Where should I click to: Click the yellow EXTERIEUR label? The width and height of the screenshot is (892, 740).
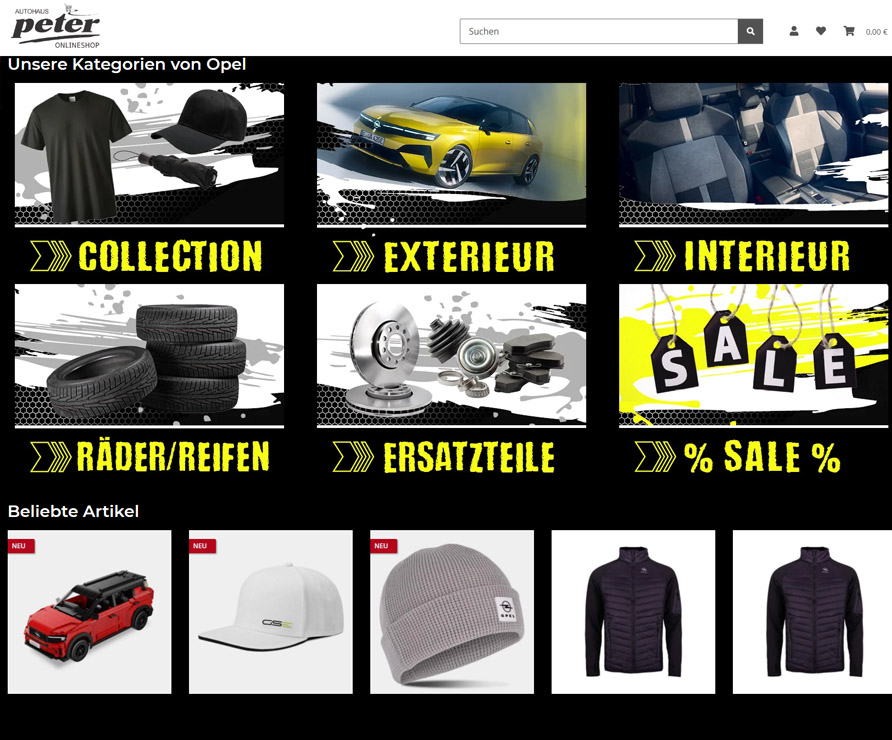click(x=469, y=257)
